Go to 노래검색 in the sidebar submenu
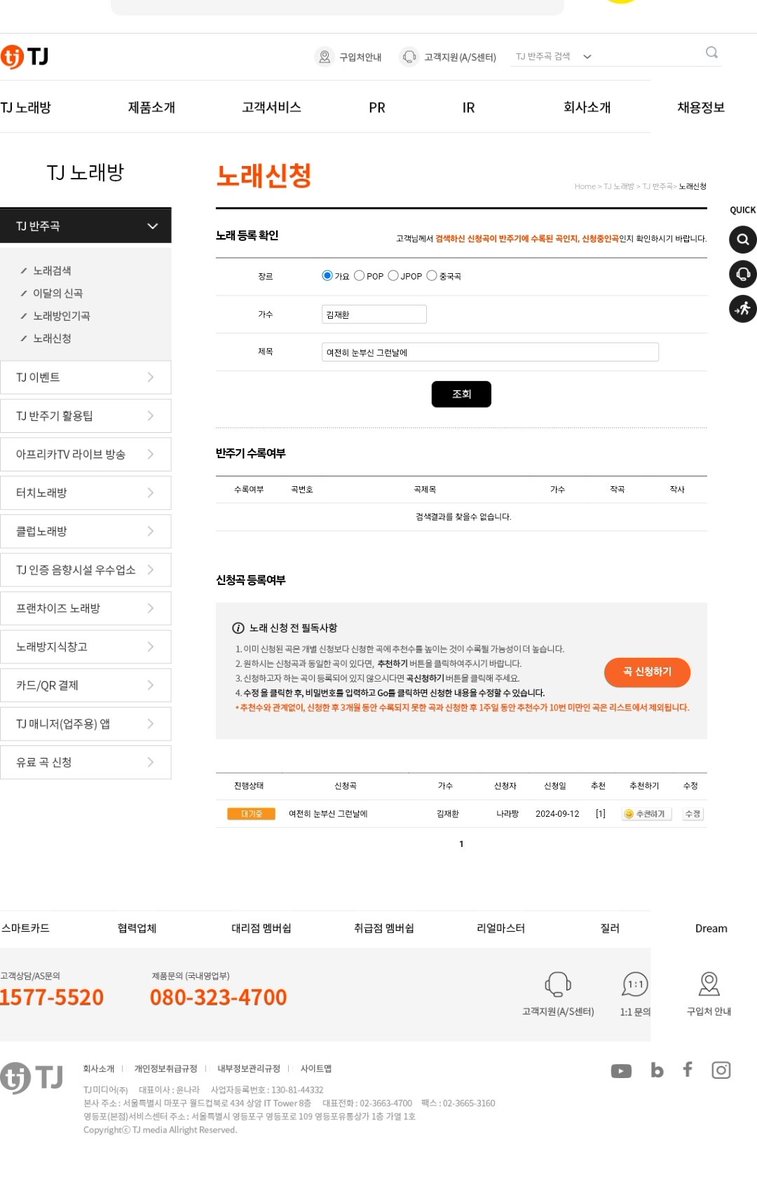Image resolution: width=757 pixels, height=1200 pixels. click(x=52, y=271)
